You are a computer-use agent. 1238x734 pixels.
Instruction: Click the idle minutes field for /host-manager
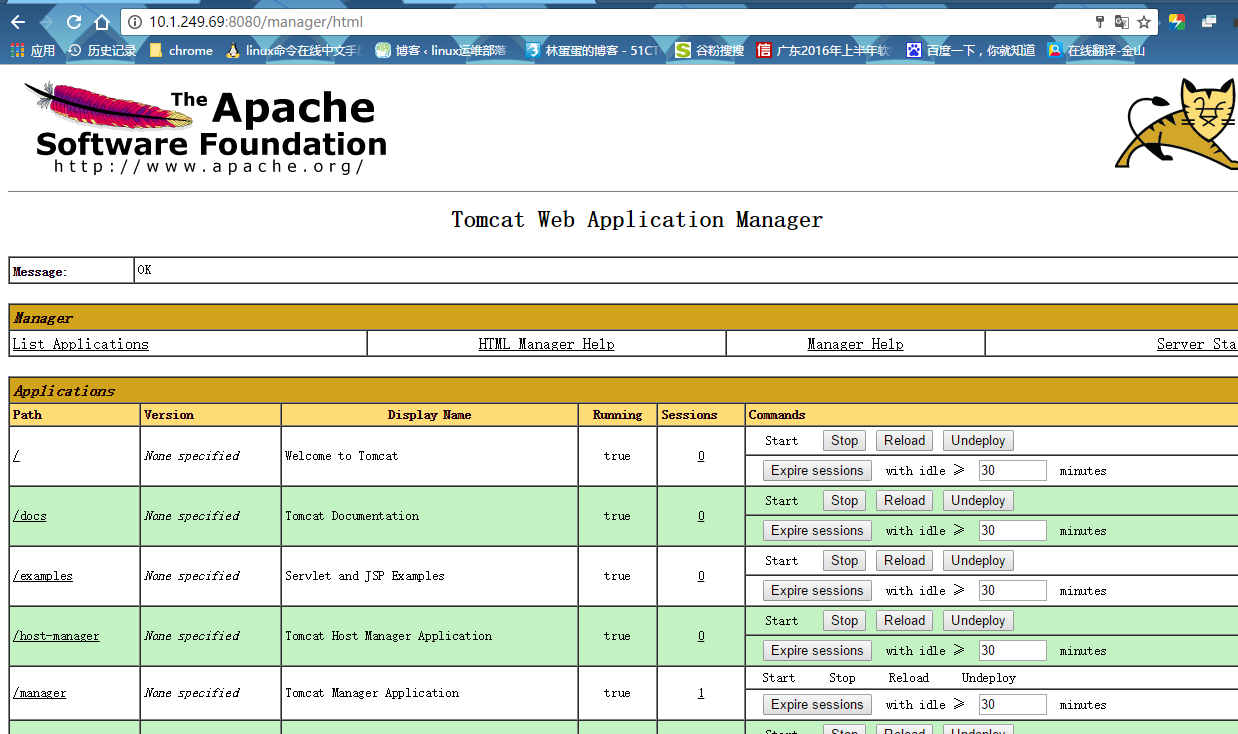pos(1012,651)
